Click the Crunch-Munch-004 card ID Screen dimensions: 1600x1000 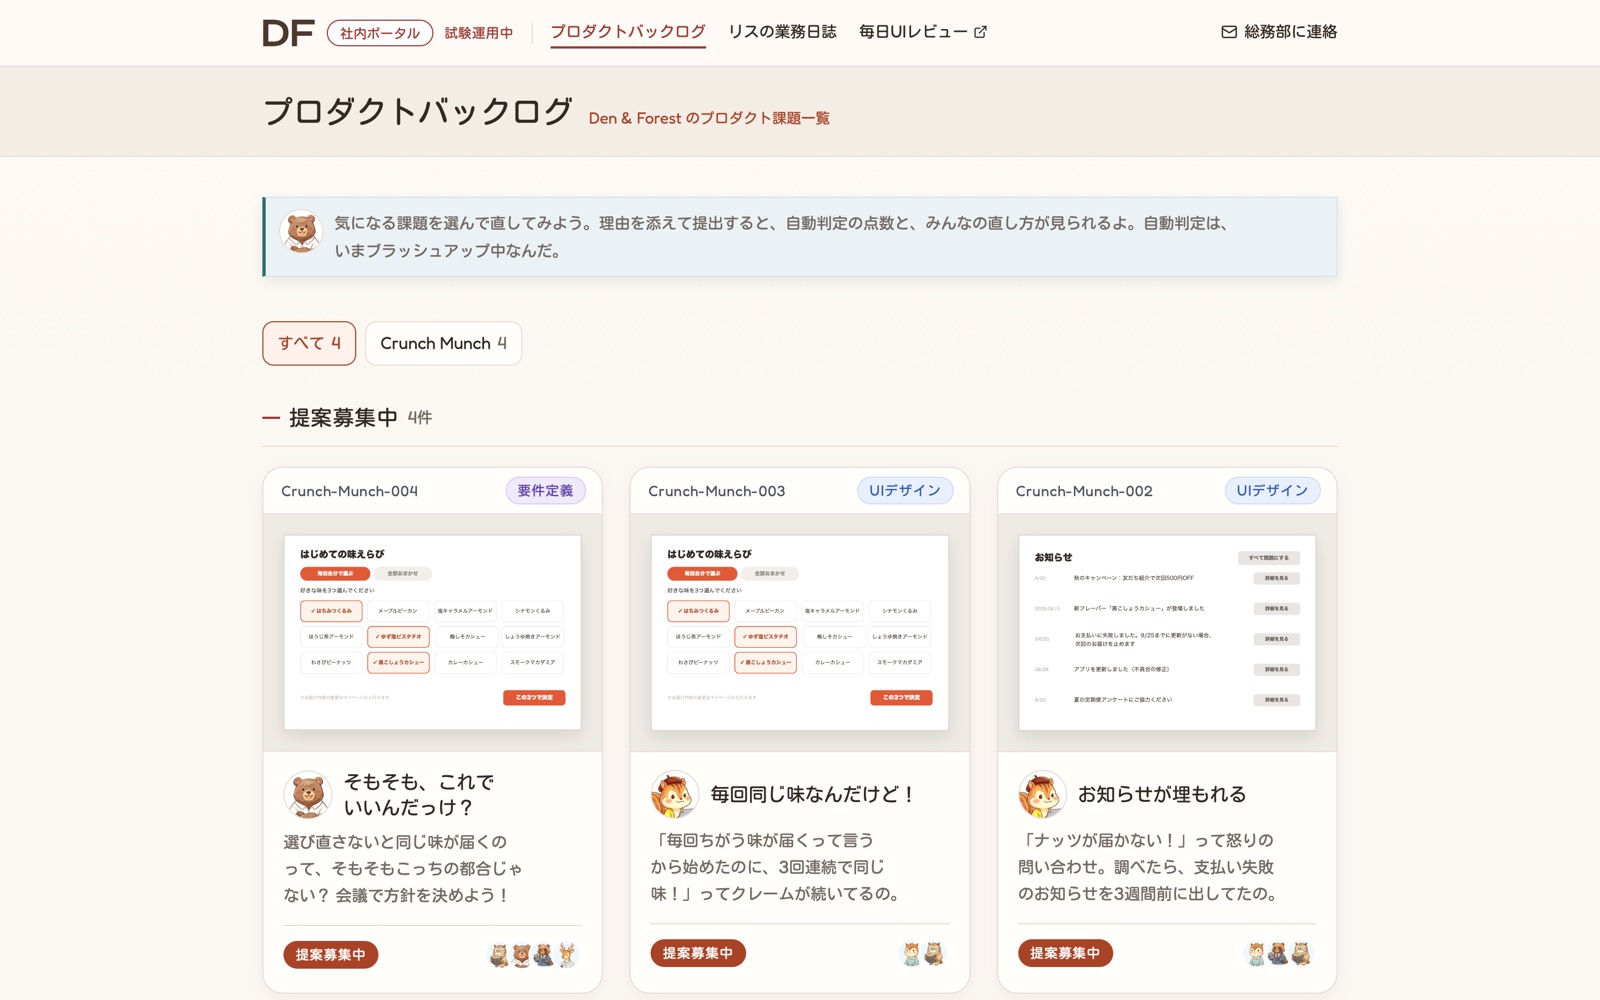coord(350,491)
